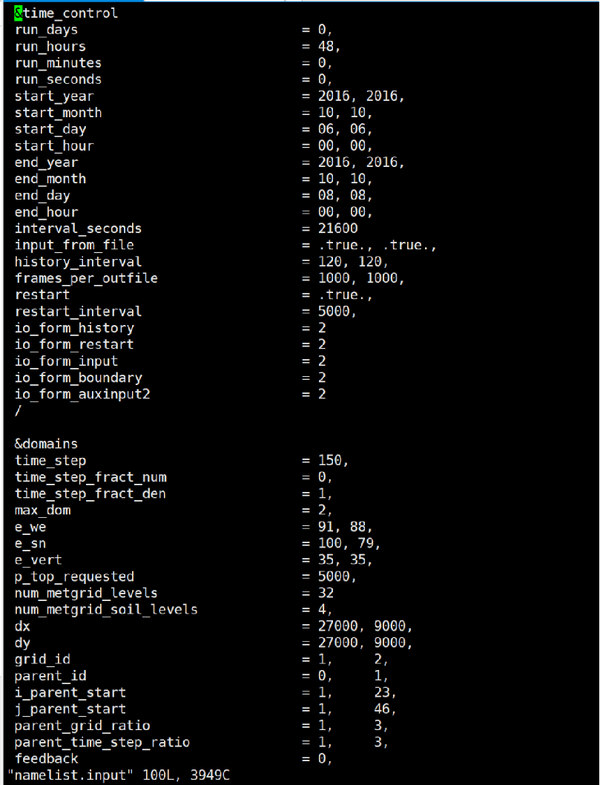The image size is (600, 785).
Task: Click the run_hours value 48
Action: 327,47
